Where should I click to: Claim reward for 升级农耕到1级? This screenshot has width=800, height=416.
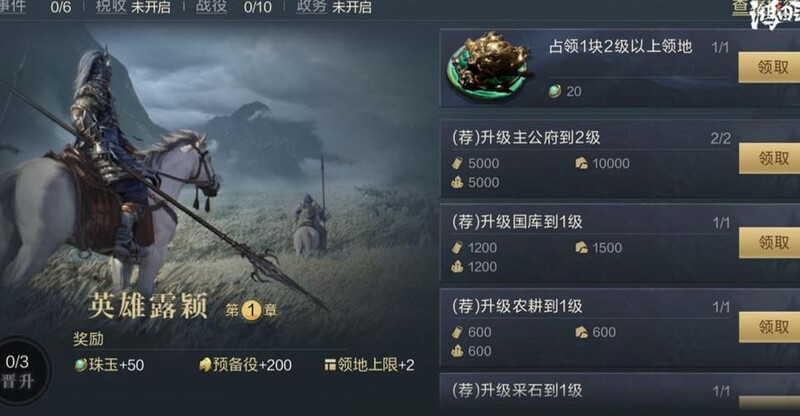(x=769, y=327)
